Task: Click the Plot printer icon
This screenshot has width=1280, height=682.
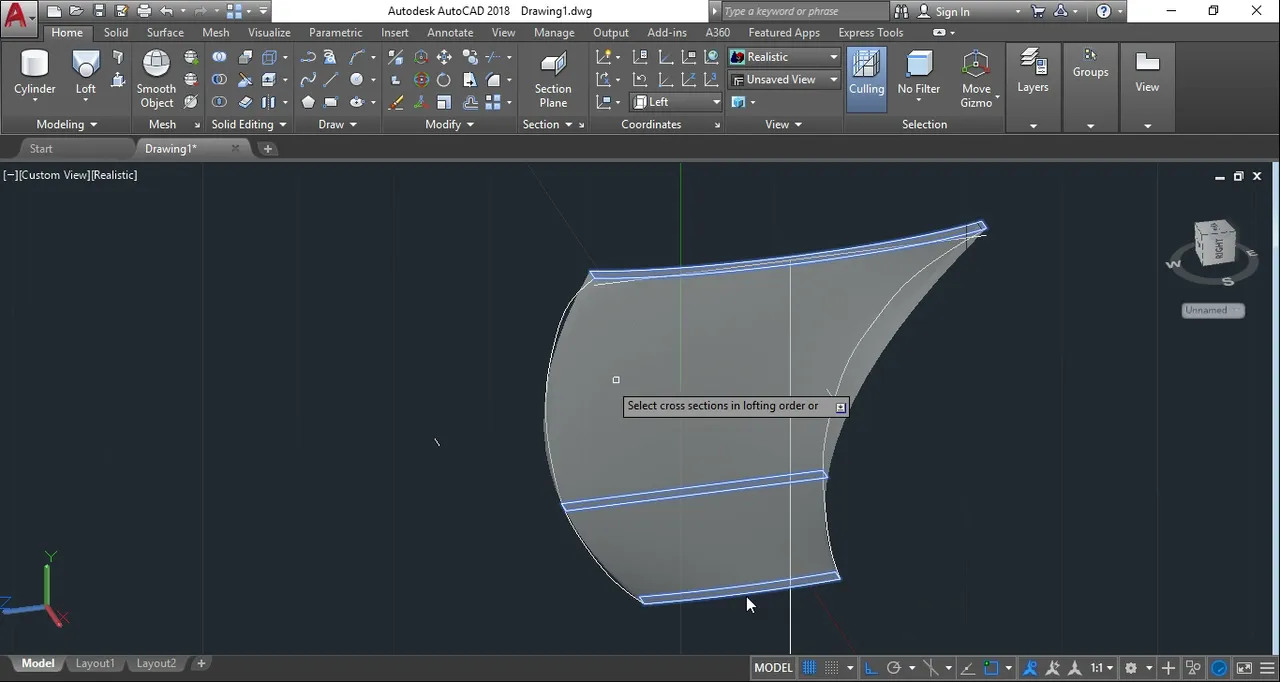Action: 144,11
